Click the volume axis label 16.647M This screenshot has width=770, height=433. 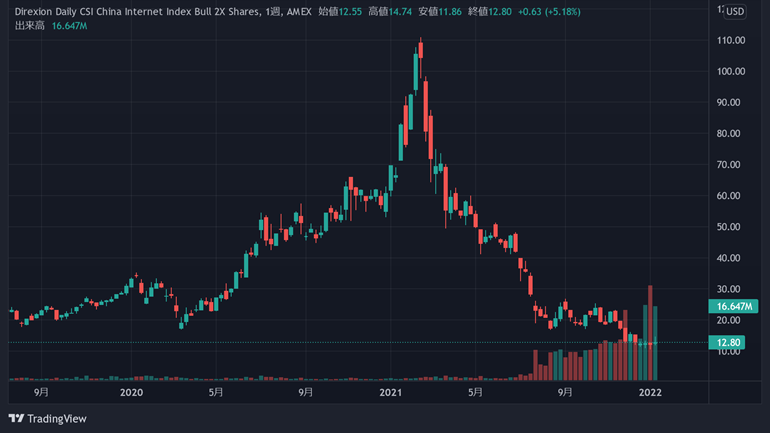[x=733, y=306]
